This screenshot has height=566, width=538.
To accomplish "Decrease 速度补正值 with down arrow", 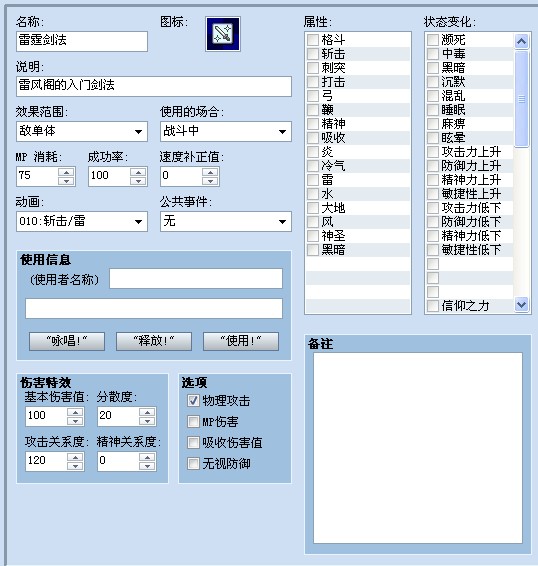I will click(x=210, y=181).
